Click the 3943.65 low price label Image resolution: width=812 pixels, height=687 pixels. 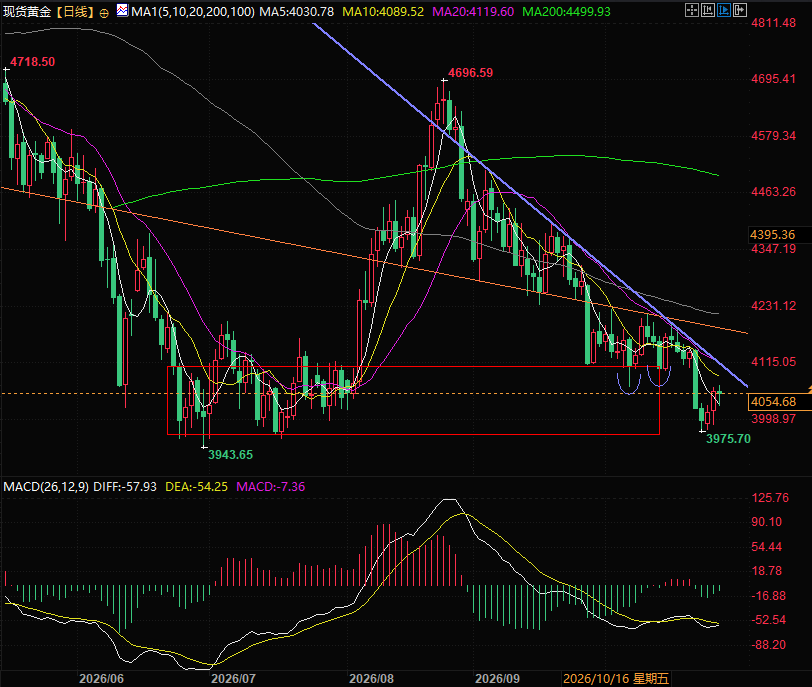[x=230, y=455]
